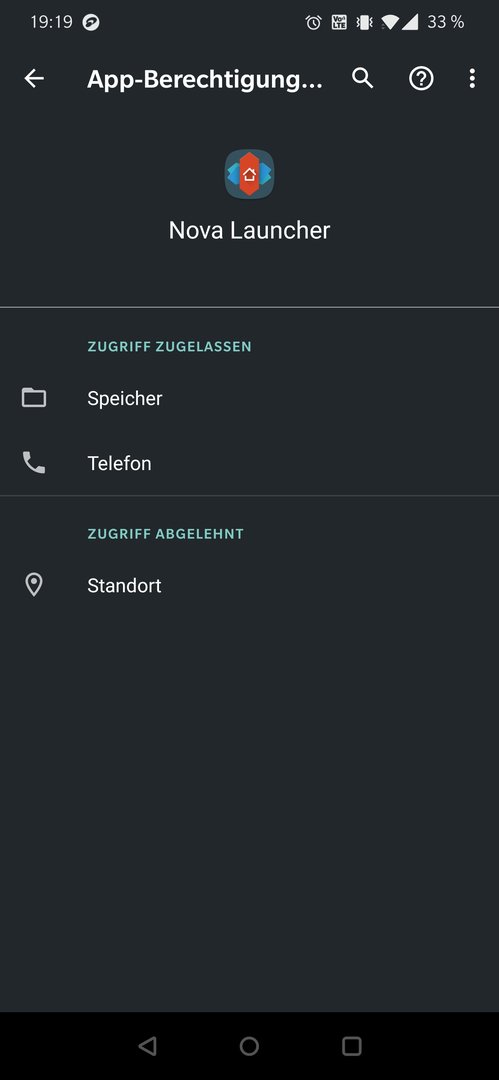
Task: Tap the Android home circle button
Action: (250, 1046)
